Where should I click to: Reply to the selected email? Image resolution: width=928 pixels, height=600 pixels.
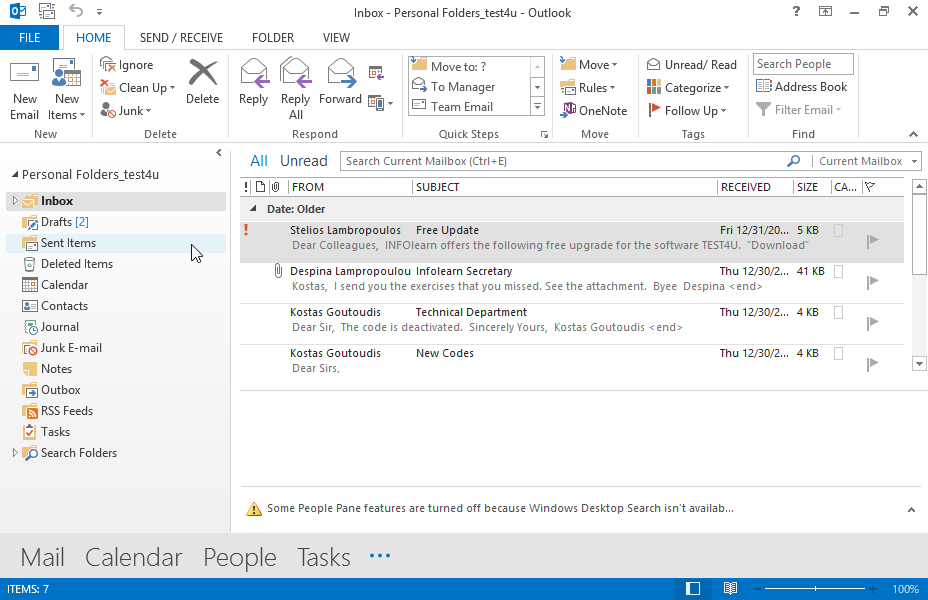pos(253,82)
